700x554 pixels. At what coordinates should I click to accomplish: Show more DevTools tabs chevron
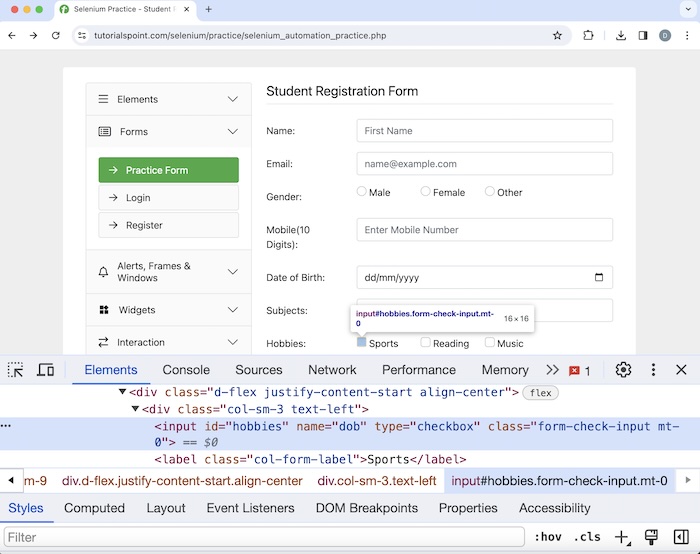[x=552, y=370]
